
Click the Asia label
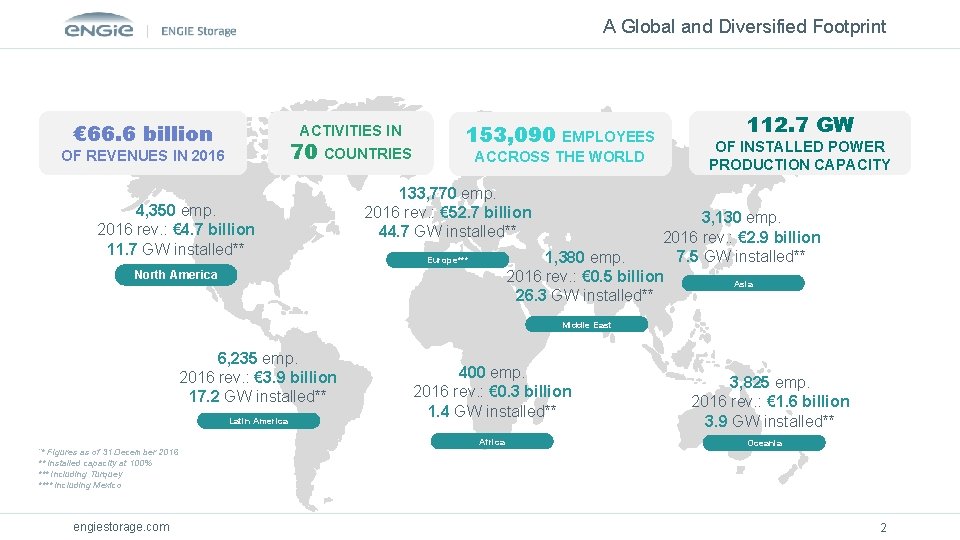[x=743, y=283]
